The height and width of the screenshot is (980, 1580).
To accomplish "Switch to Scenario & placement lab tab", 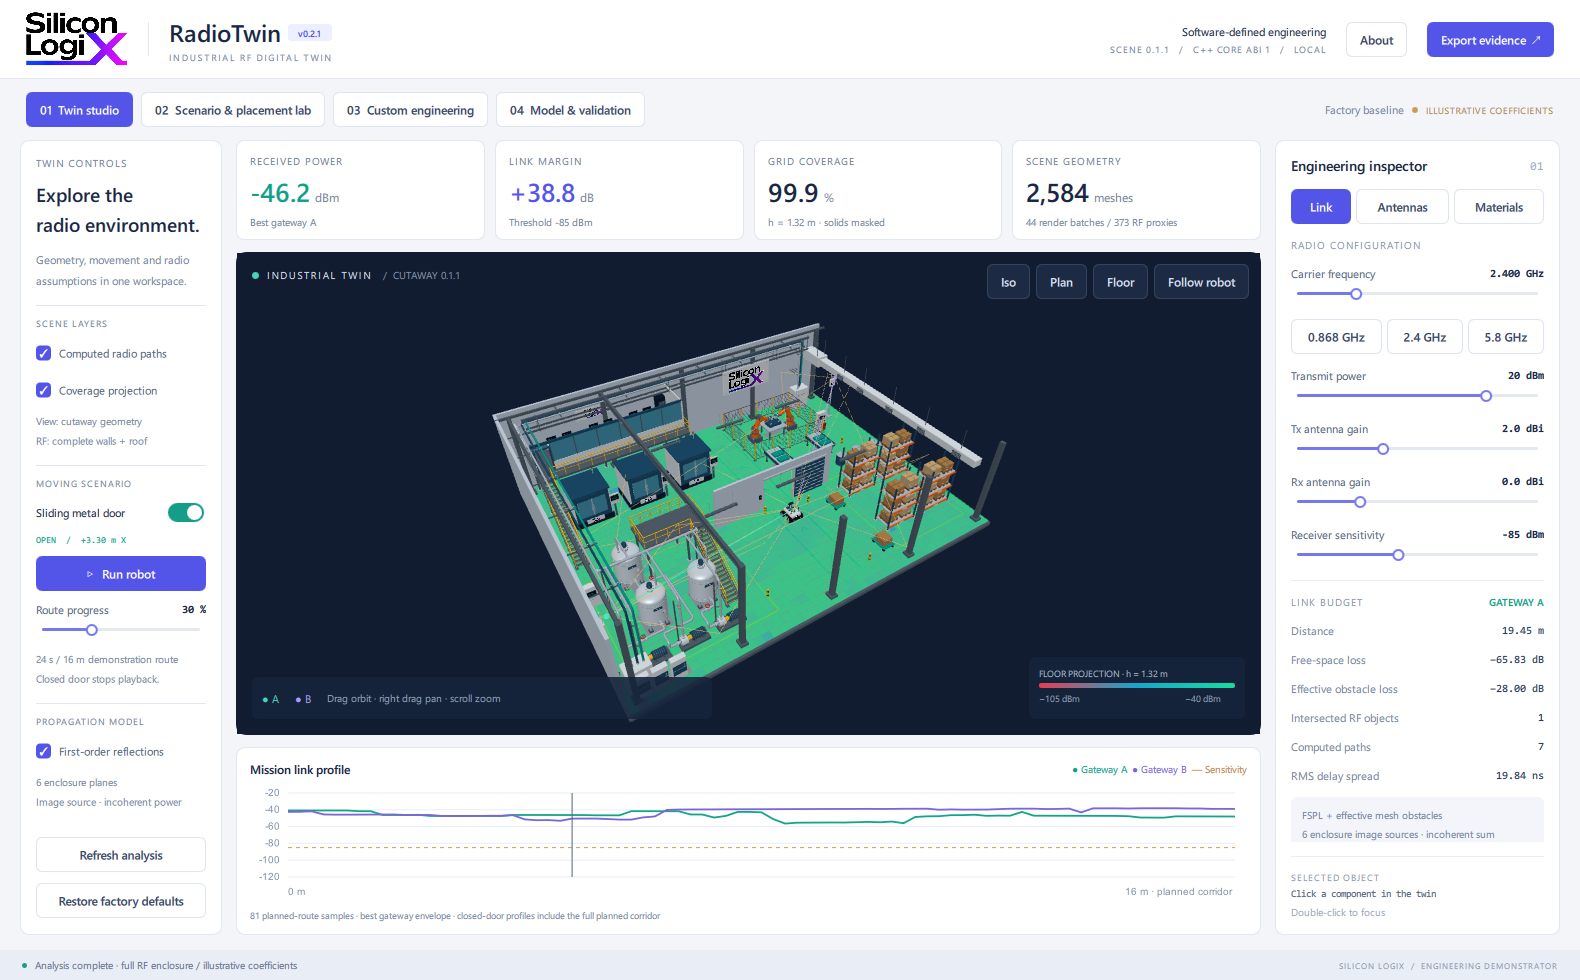I will [233, 110].
